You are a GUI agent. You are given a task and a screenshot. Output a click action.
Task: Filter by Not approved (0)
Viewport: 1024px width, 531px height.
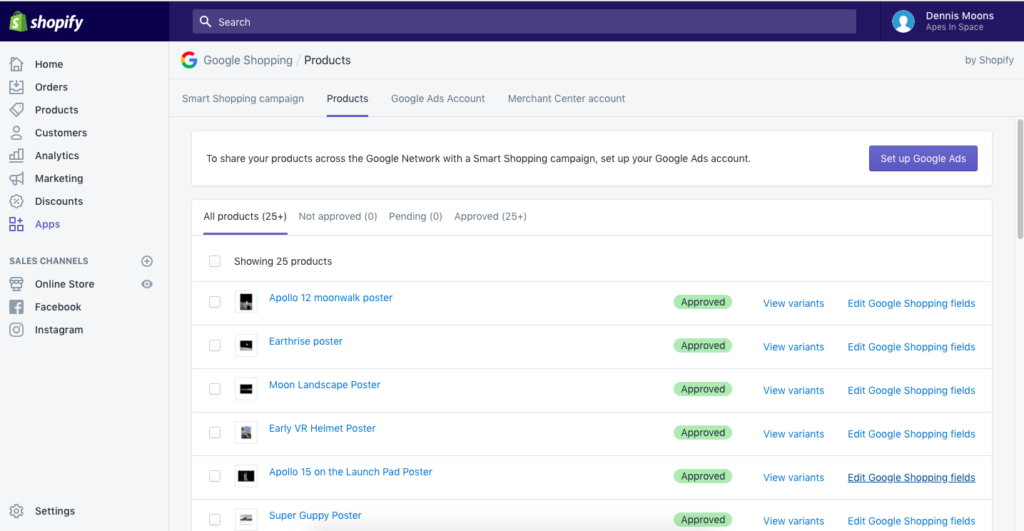point(338,216)
